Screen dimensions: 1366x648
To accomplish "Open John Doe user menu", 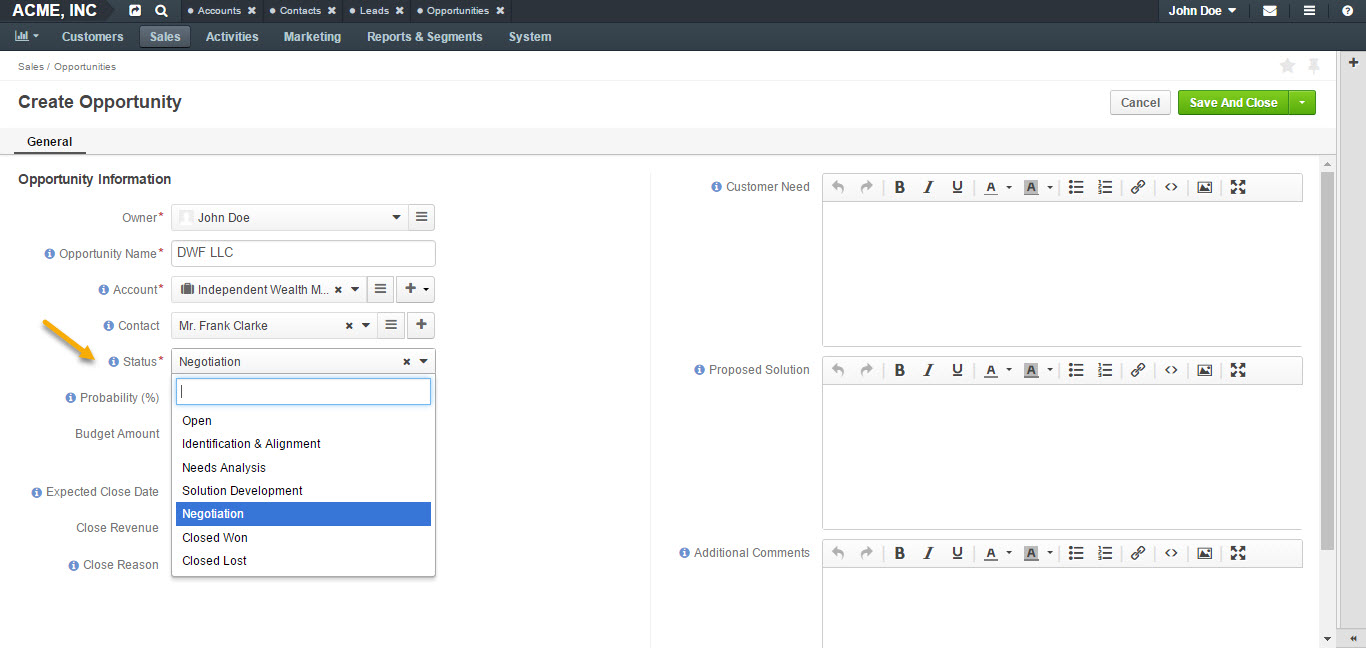I will pos(1203,11).
